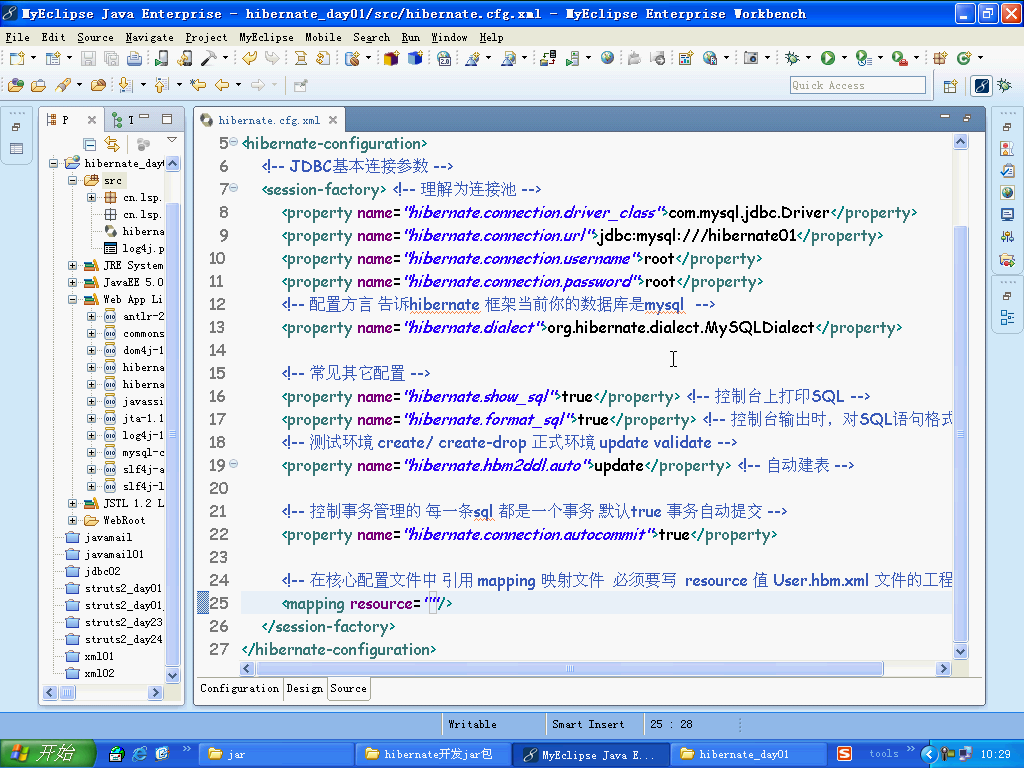This screenshot has height=768, width=1024.
Task: Click the Last Edit Location icon
Action: pyautogui.click(x=197, y=85)
